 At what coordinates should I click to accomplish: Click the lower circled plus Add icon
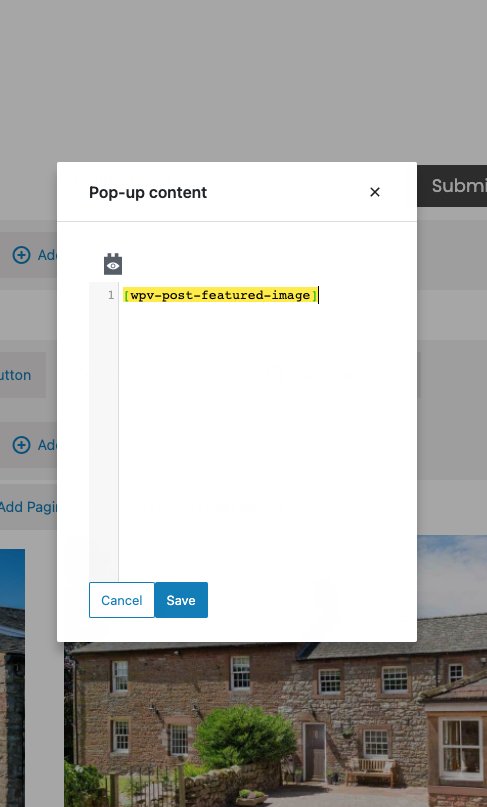[x=21, y=445]
